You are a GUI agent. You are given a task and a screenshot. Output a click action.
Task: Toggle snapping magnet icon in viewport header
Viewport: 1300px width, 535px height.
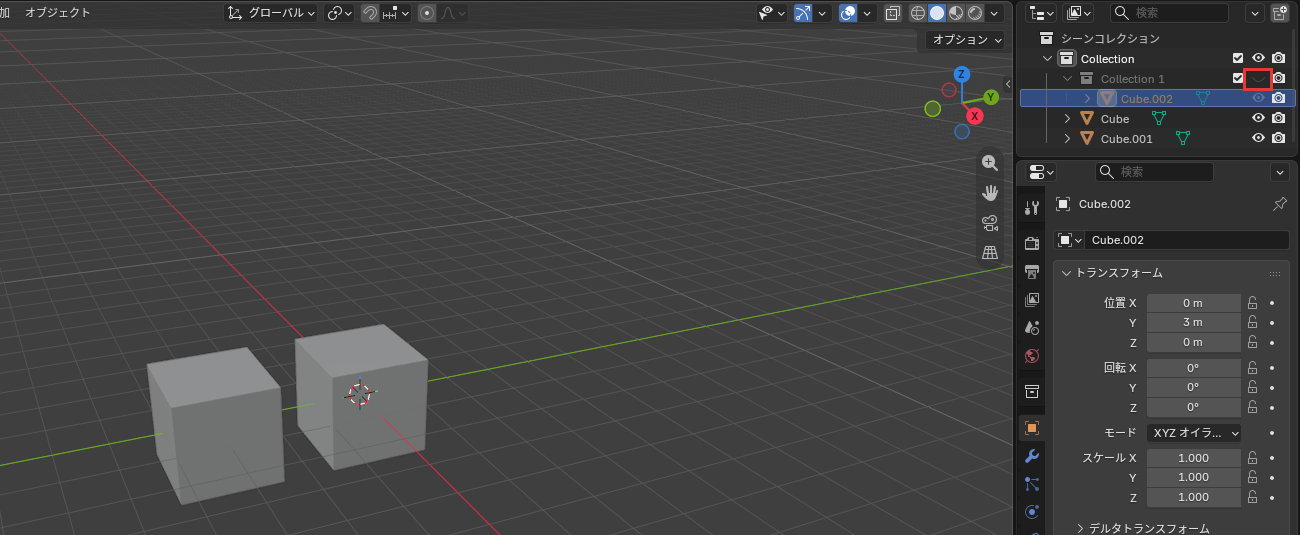[x=369, y=13]
